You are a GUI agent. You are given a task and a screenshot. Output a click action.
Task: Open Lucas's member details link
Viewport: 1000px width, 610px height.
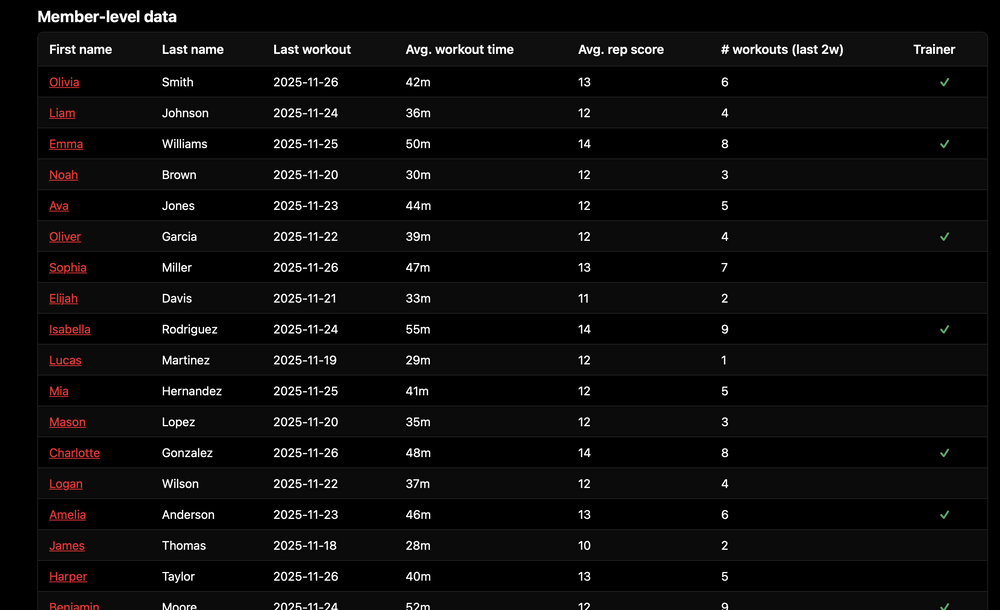click(65, 360)
